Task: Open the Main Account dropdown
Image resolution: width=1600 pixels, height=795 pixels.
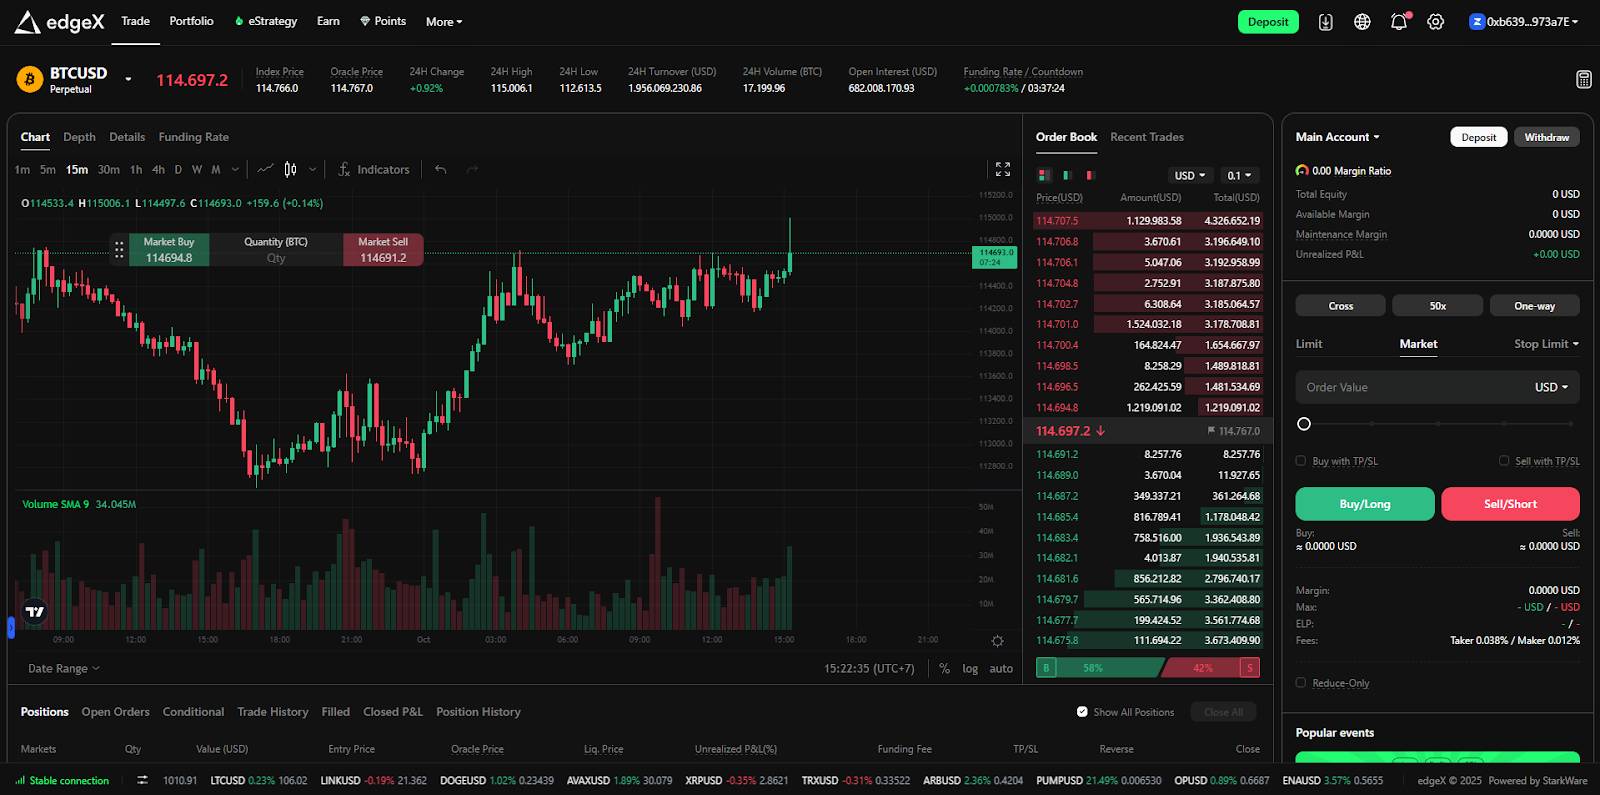Action: pyautogui.click(x=1337, y=137)
